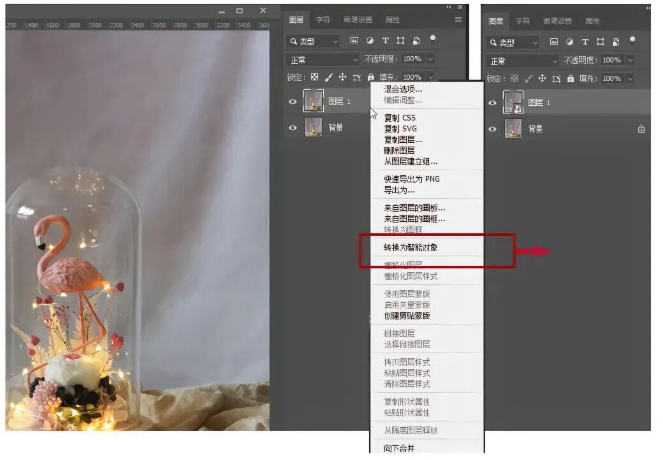Click artboard nesting lock icon in the left panel

357,77
